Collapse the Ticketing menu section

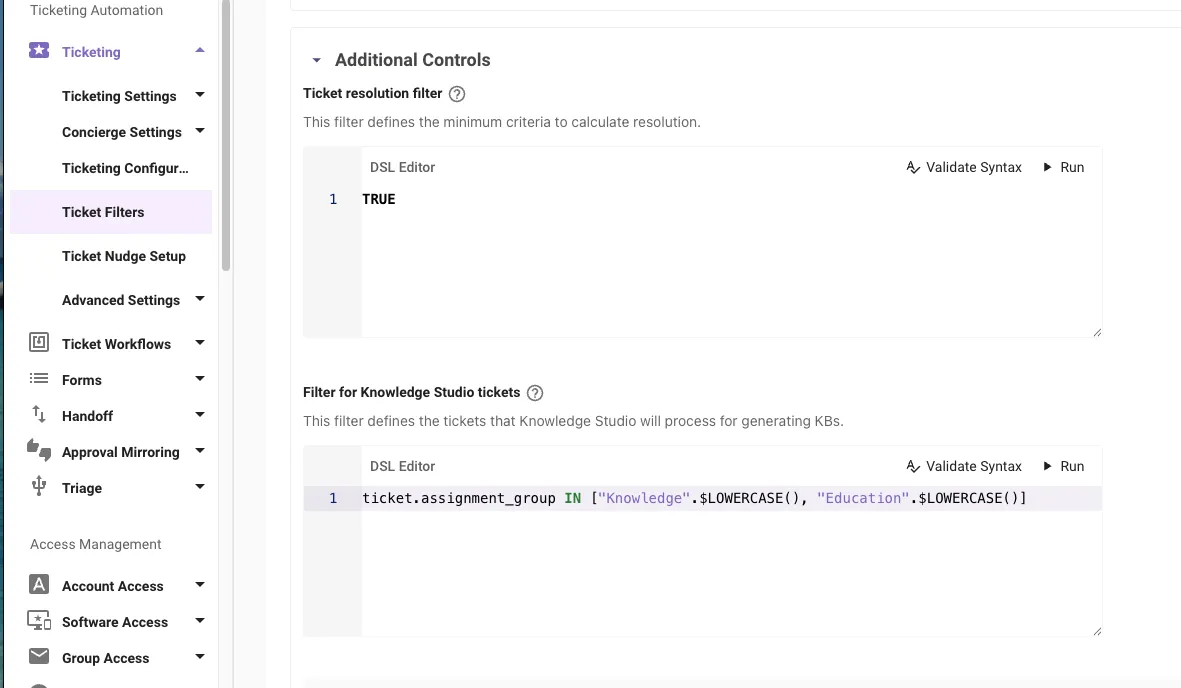point(200,50)
